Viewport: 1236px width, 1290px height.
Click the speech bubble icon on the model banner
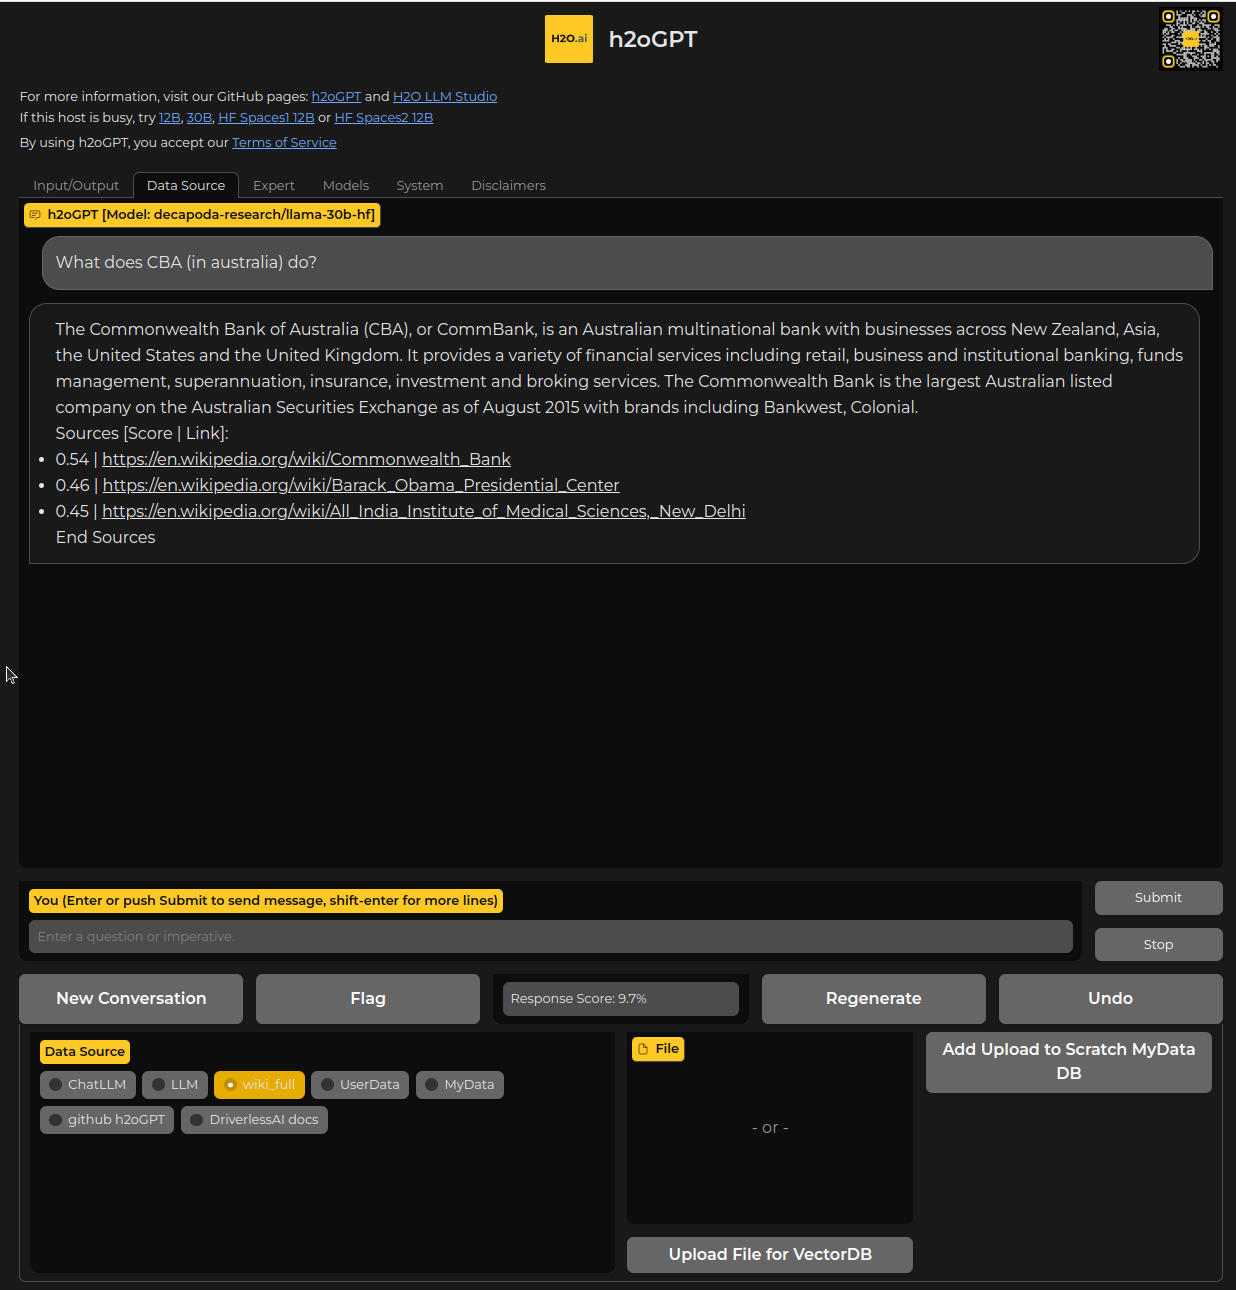click(x=35, y=214)
